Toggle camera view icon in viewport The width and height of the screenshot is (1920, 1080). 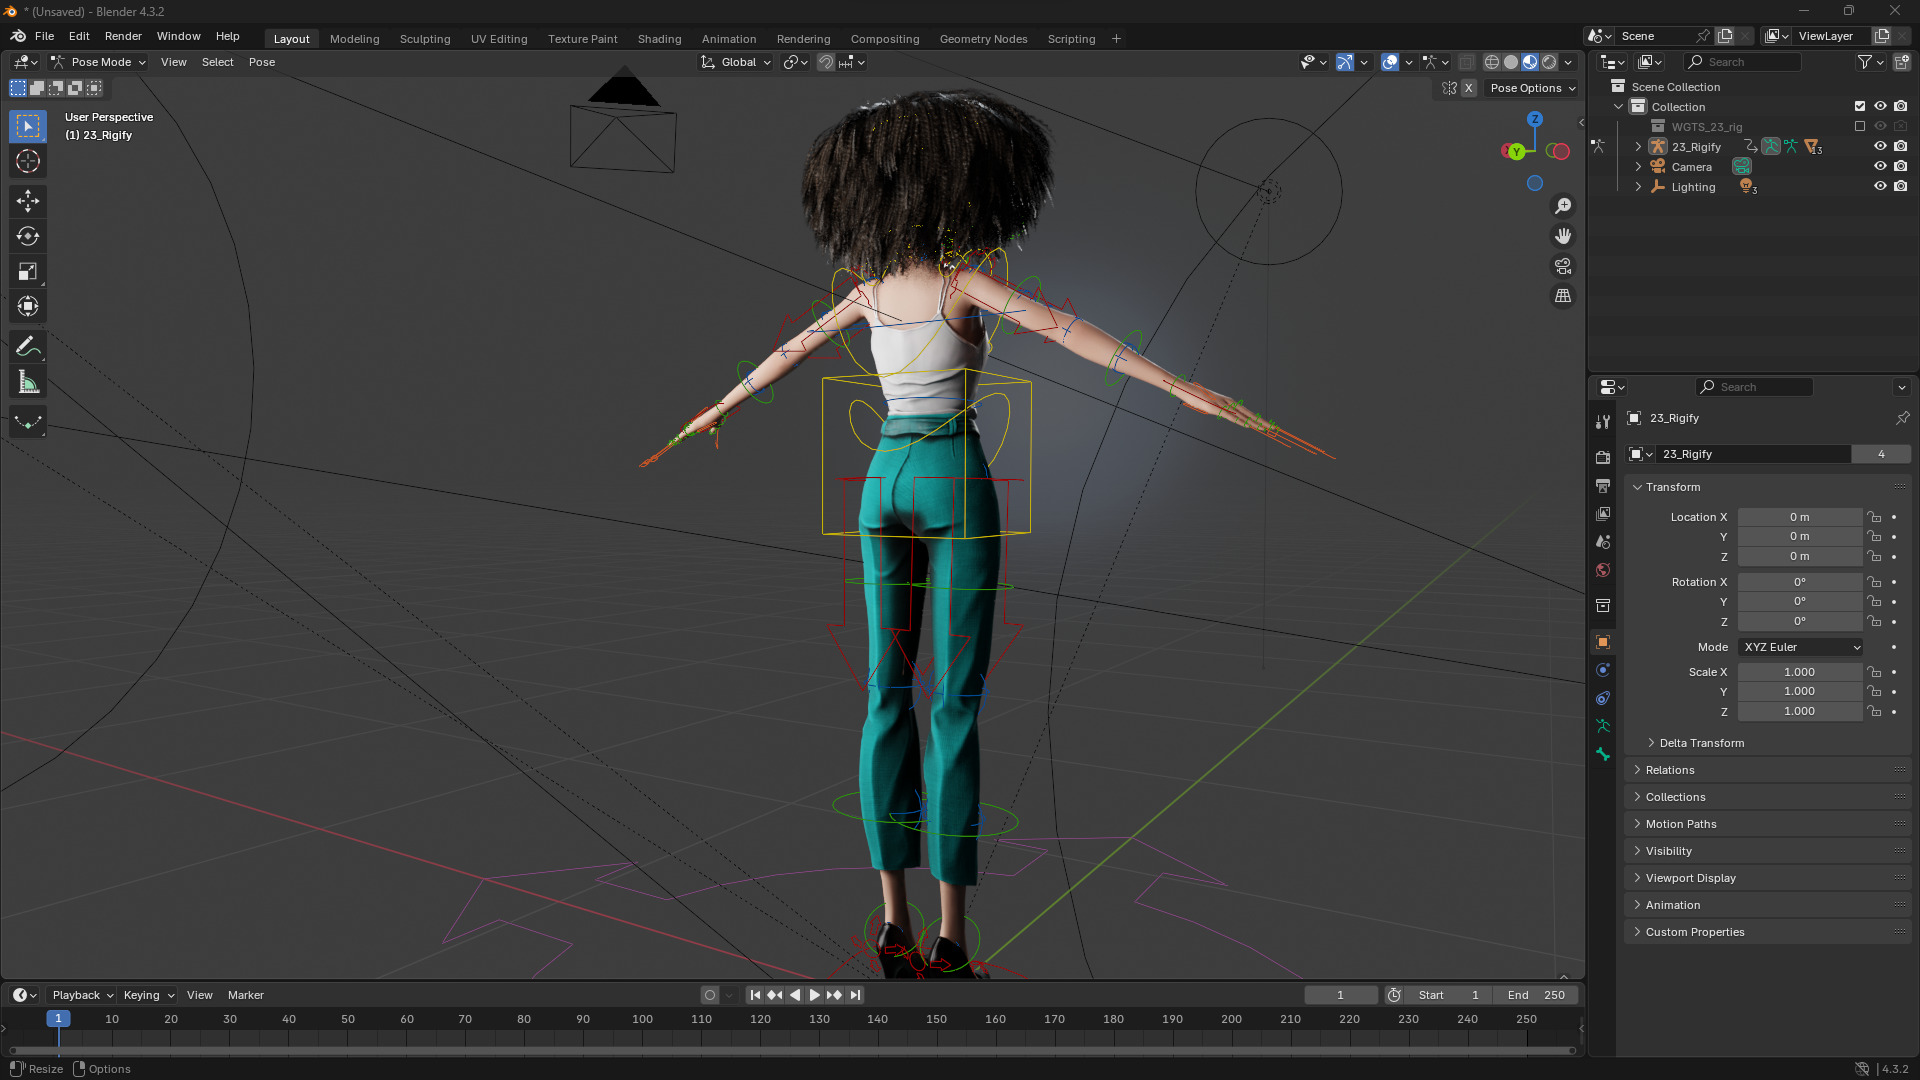point(1563,267)
